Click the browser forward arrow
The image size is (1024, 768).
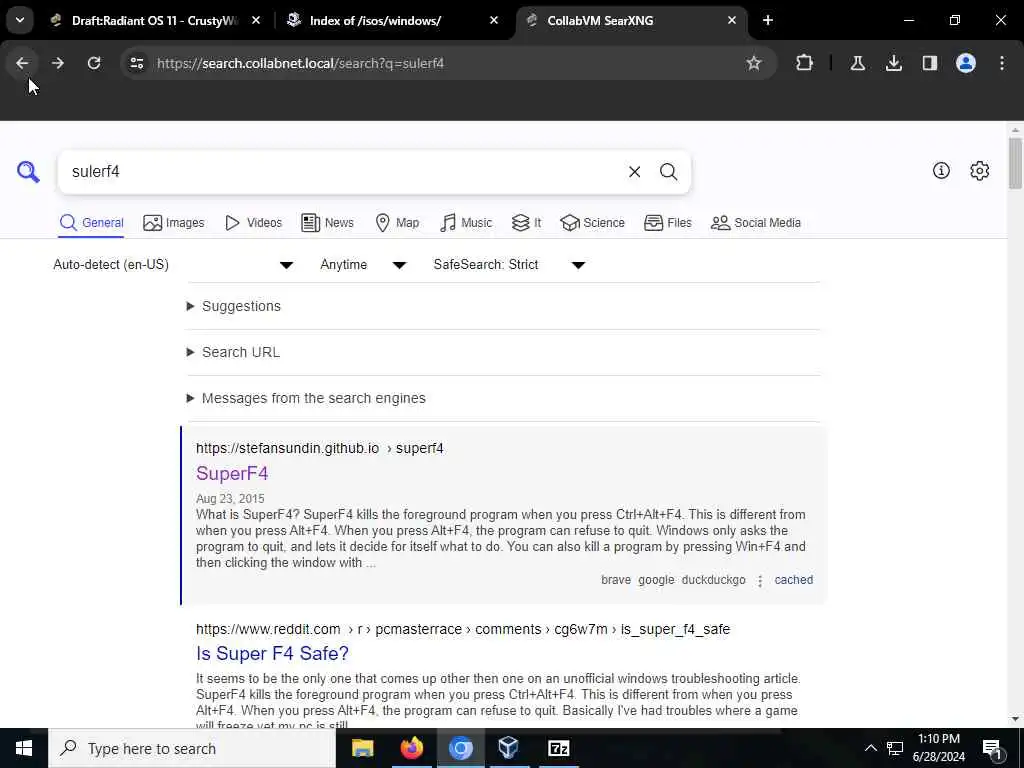point(57,63)
